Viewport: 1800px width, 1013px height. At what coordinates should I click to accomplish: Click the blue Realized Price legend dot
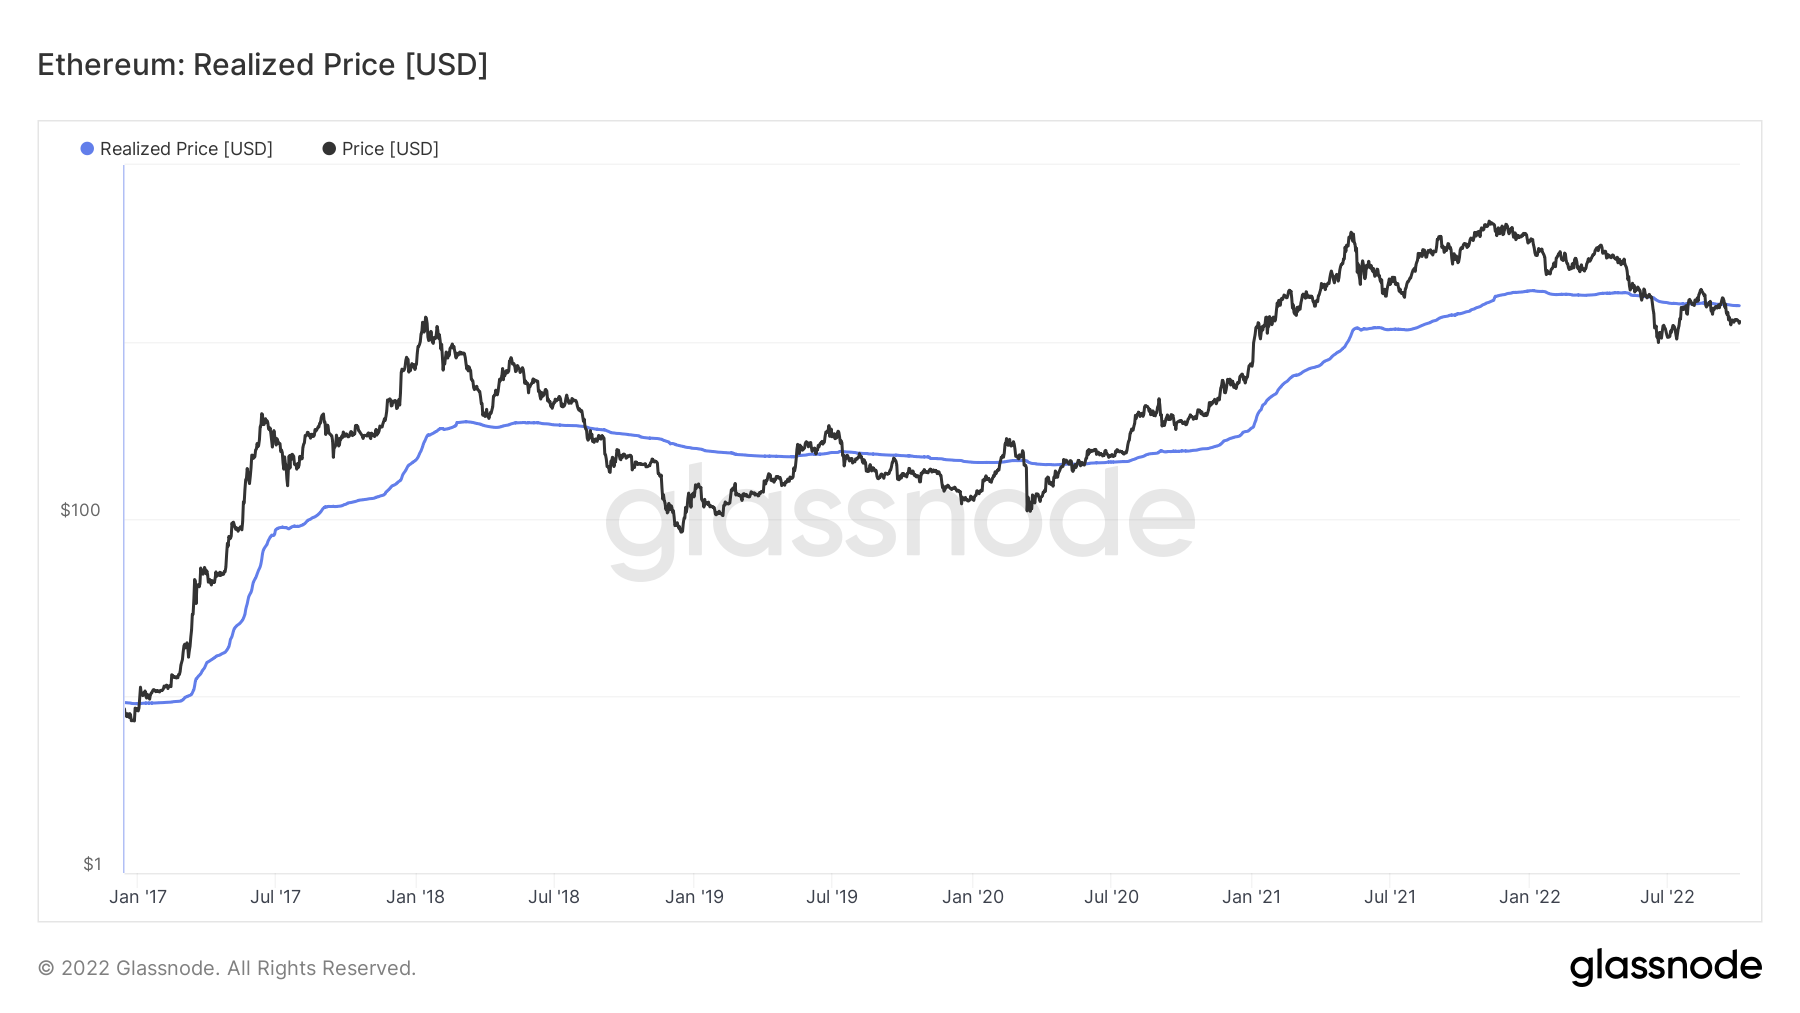(87, 149)
